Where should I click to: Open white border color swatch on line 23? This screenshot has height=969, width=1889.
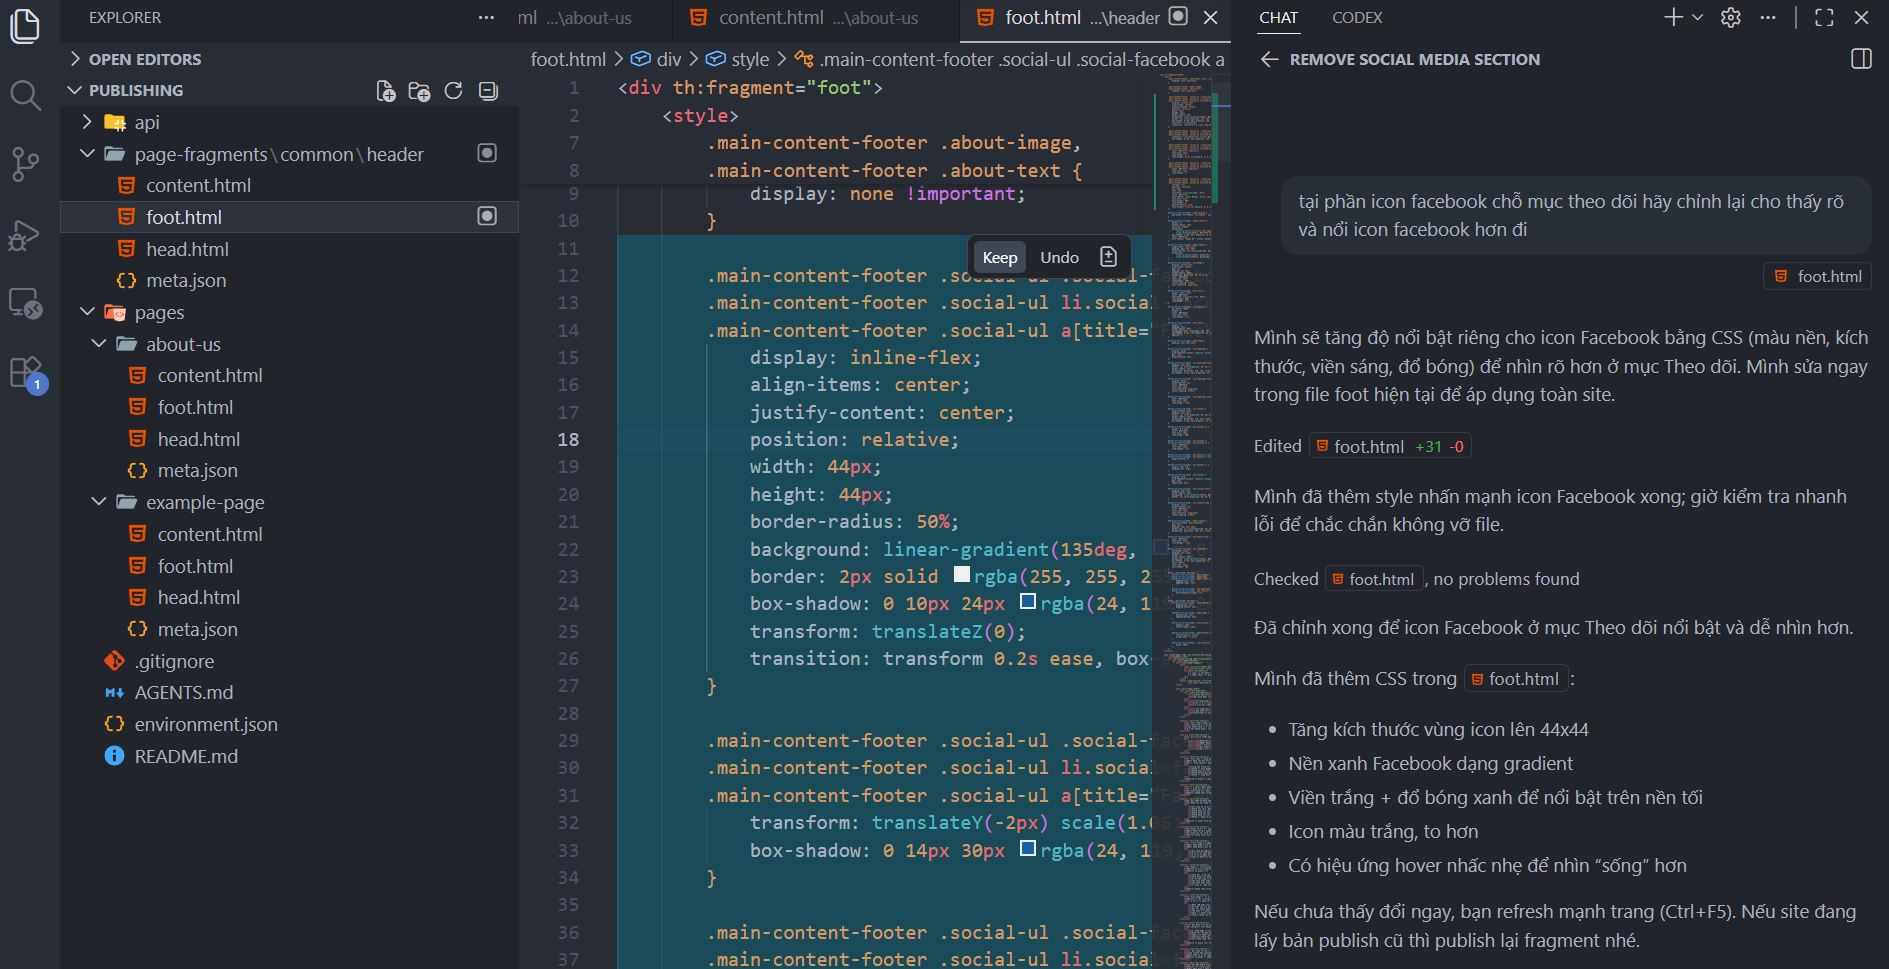tap(962, 574)
